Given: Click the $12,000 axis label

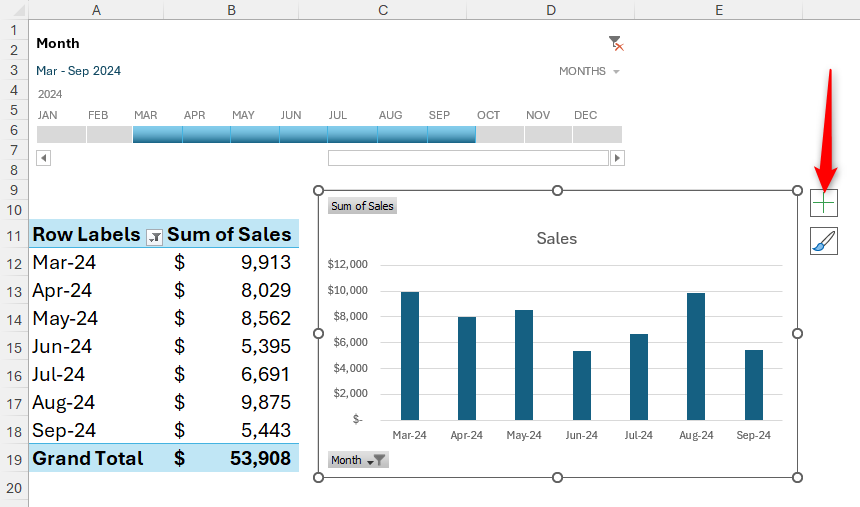Looking at the screenshot, I should (x=347, y=264).
